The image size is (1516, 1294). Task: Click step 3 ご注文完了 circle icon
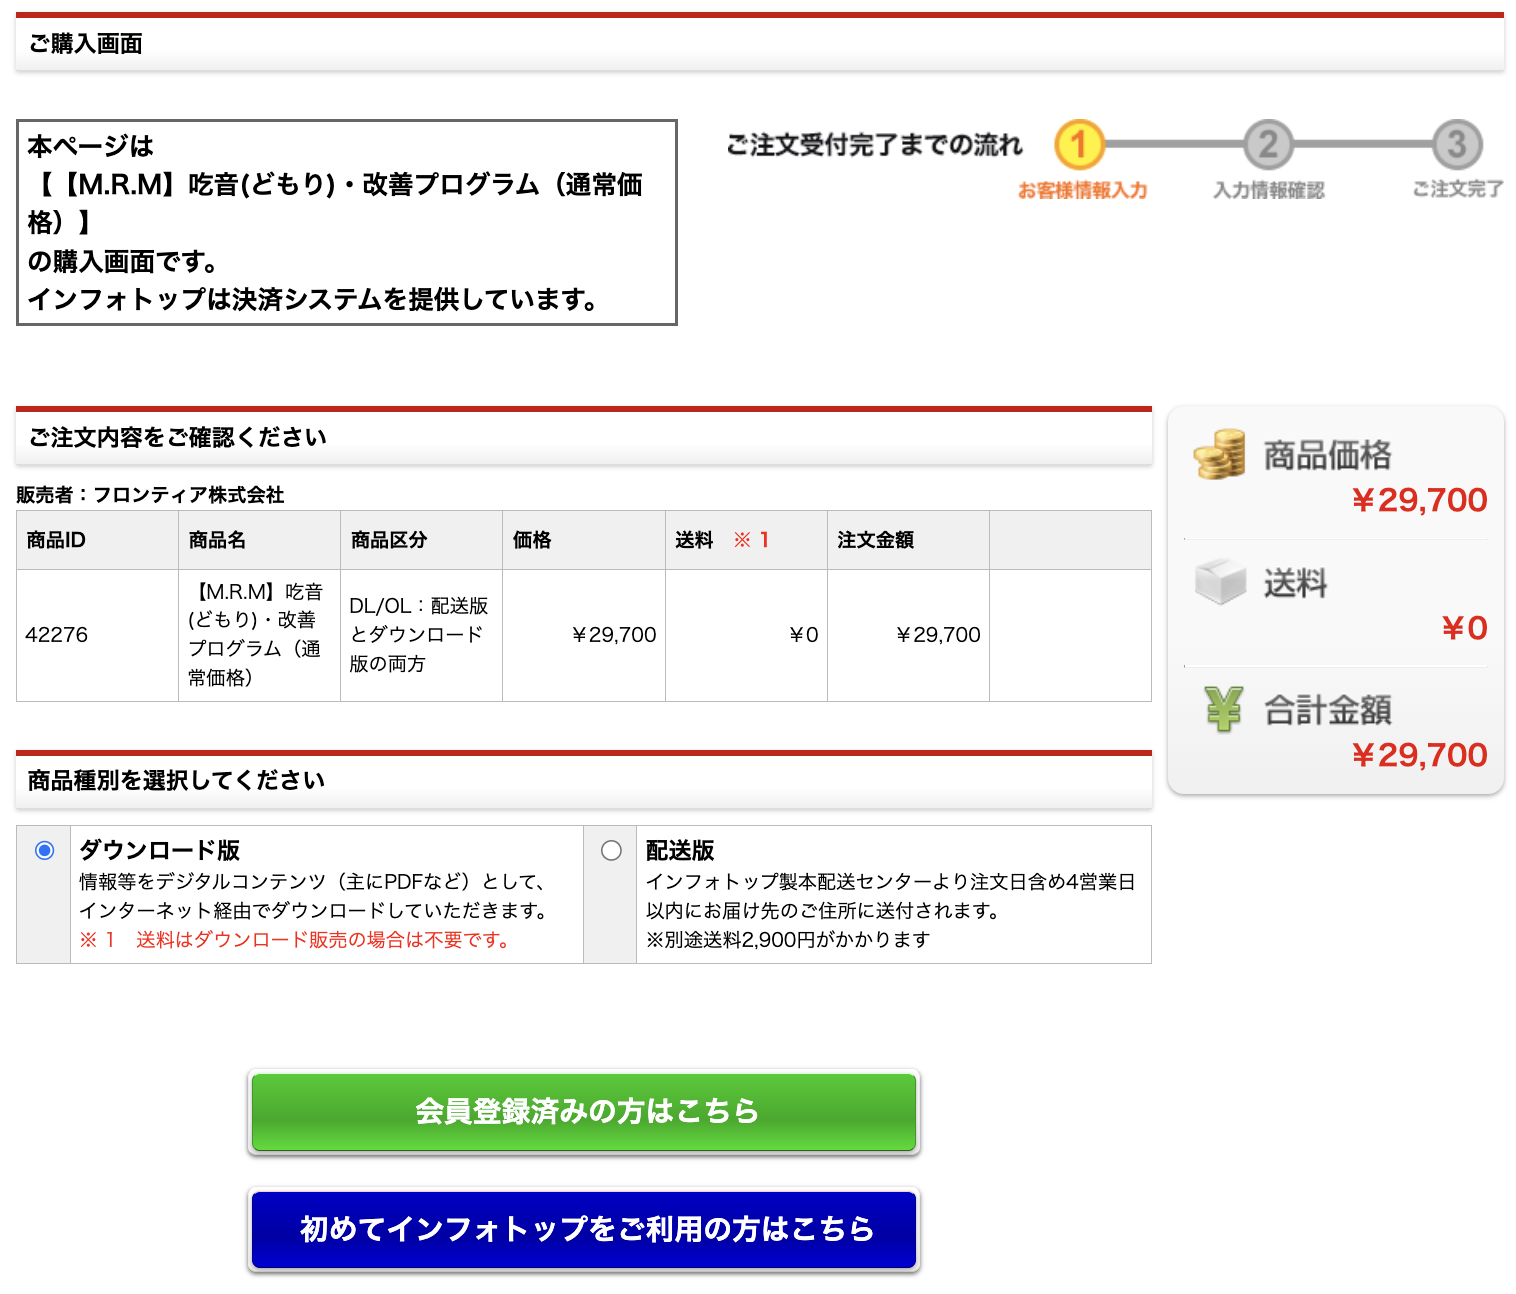[x=1457, y=145]
